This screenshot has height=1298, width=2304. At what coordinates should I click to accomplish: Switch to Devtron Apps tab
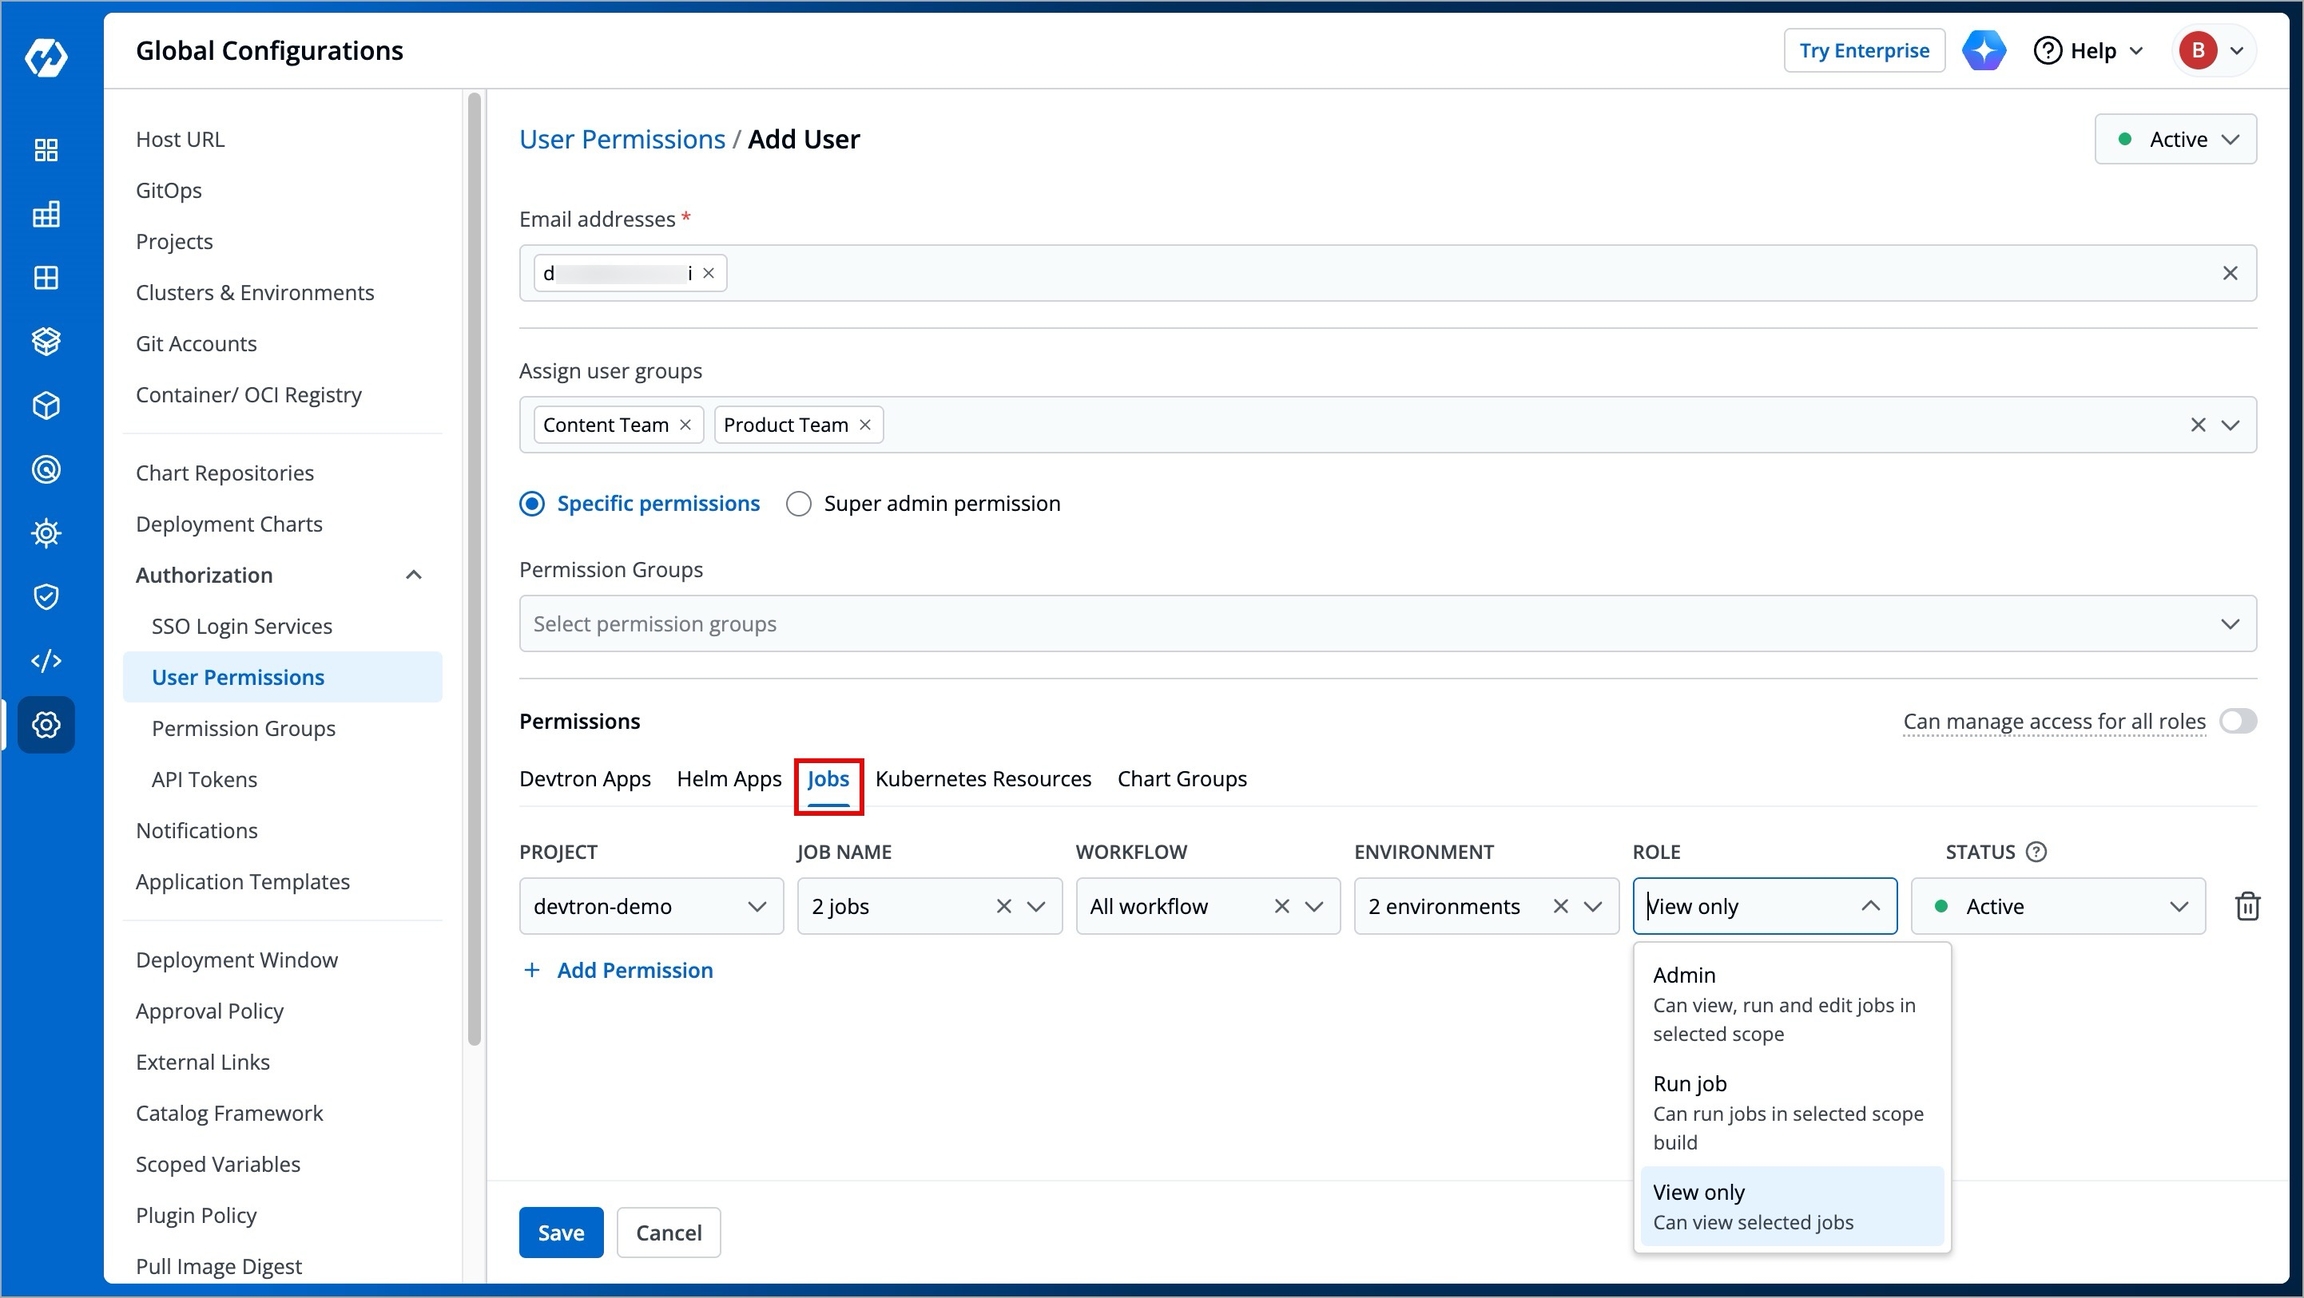point(585,779)
